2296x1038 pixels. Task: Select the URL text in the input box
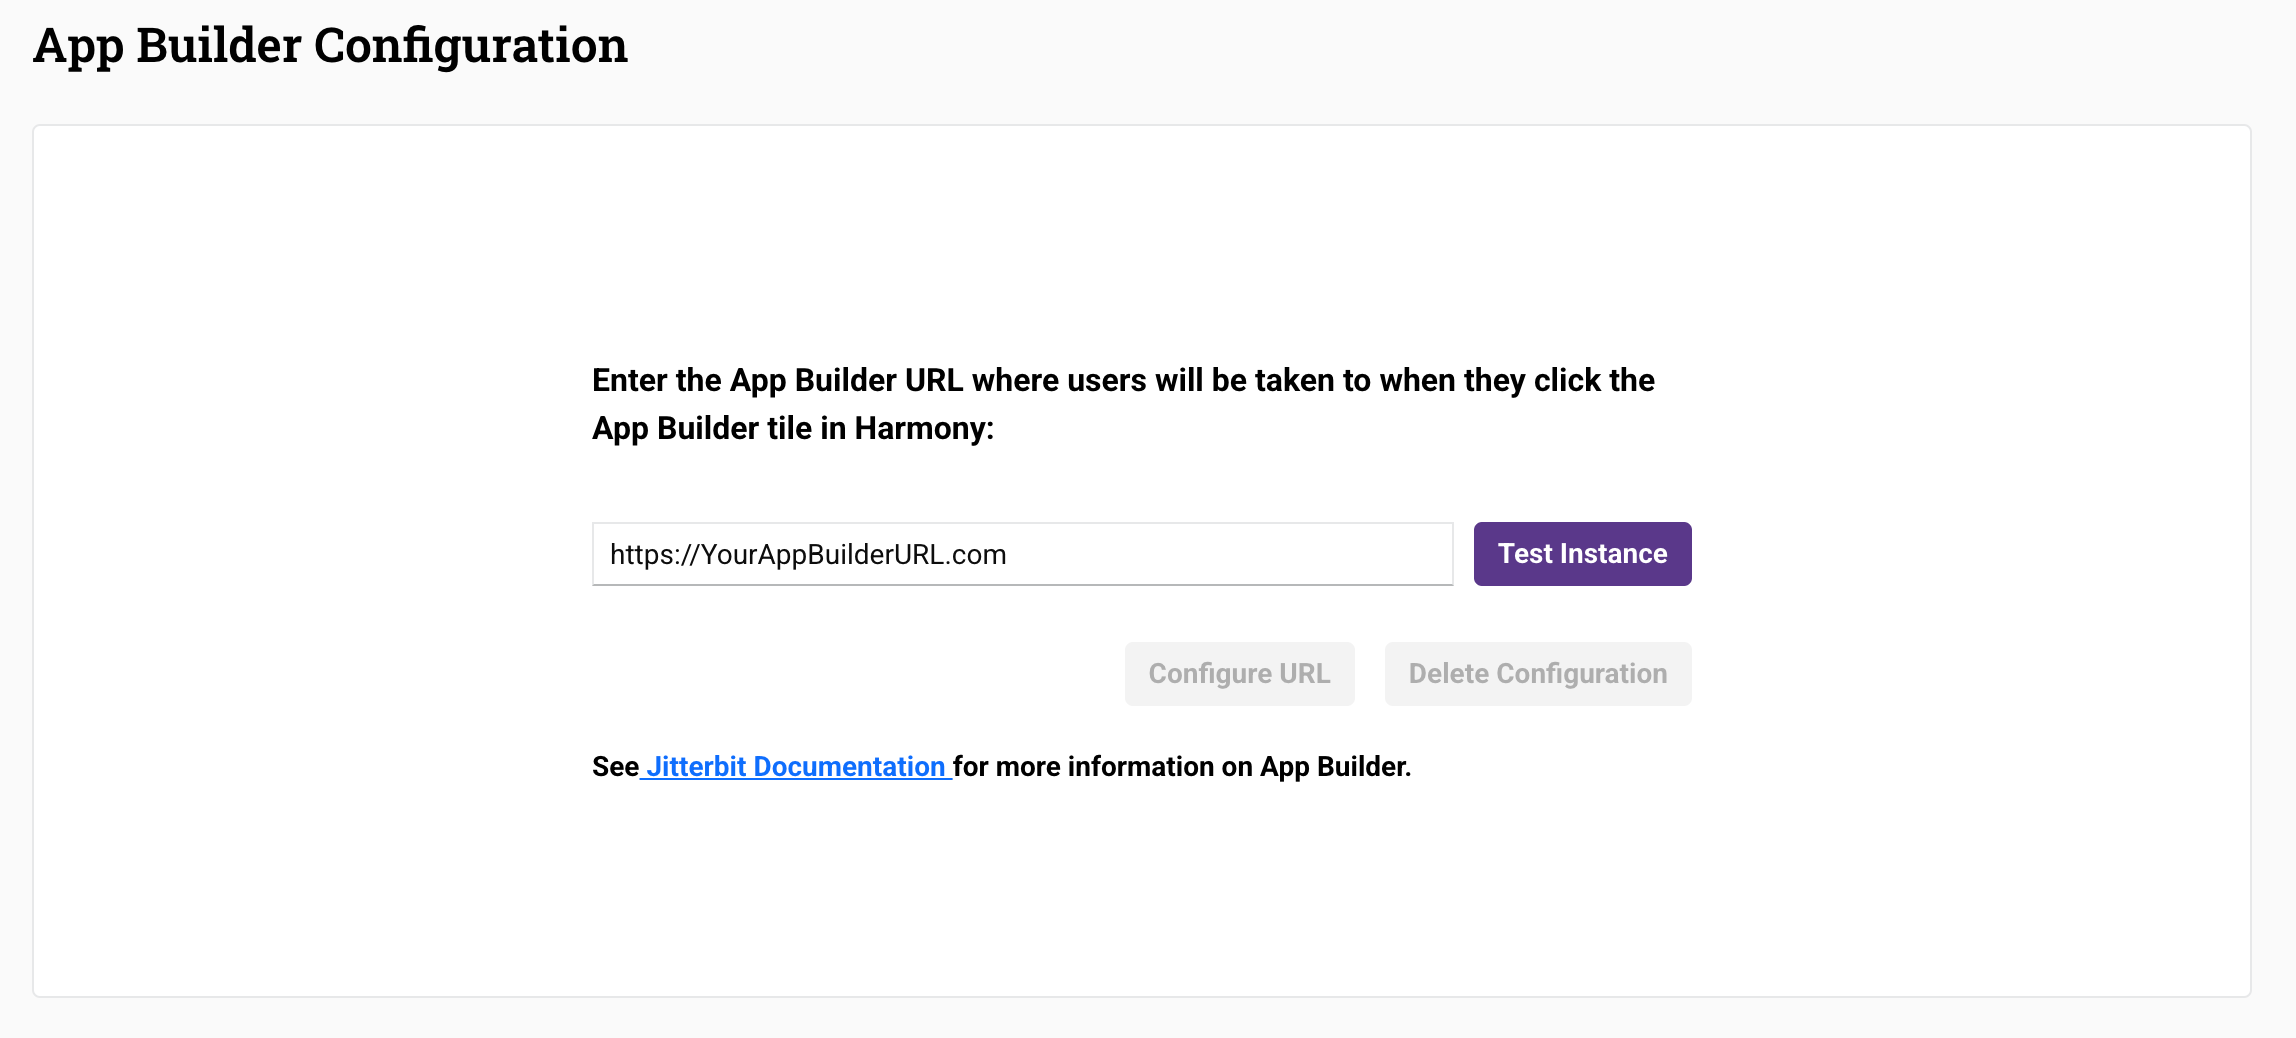[808, 554]
